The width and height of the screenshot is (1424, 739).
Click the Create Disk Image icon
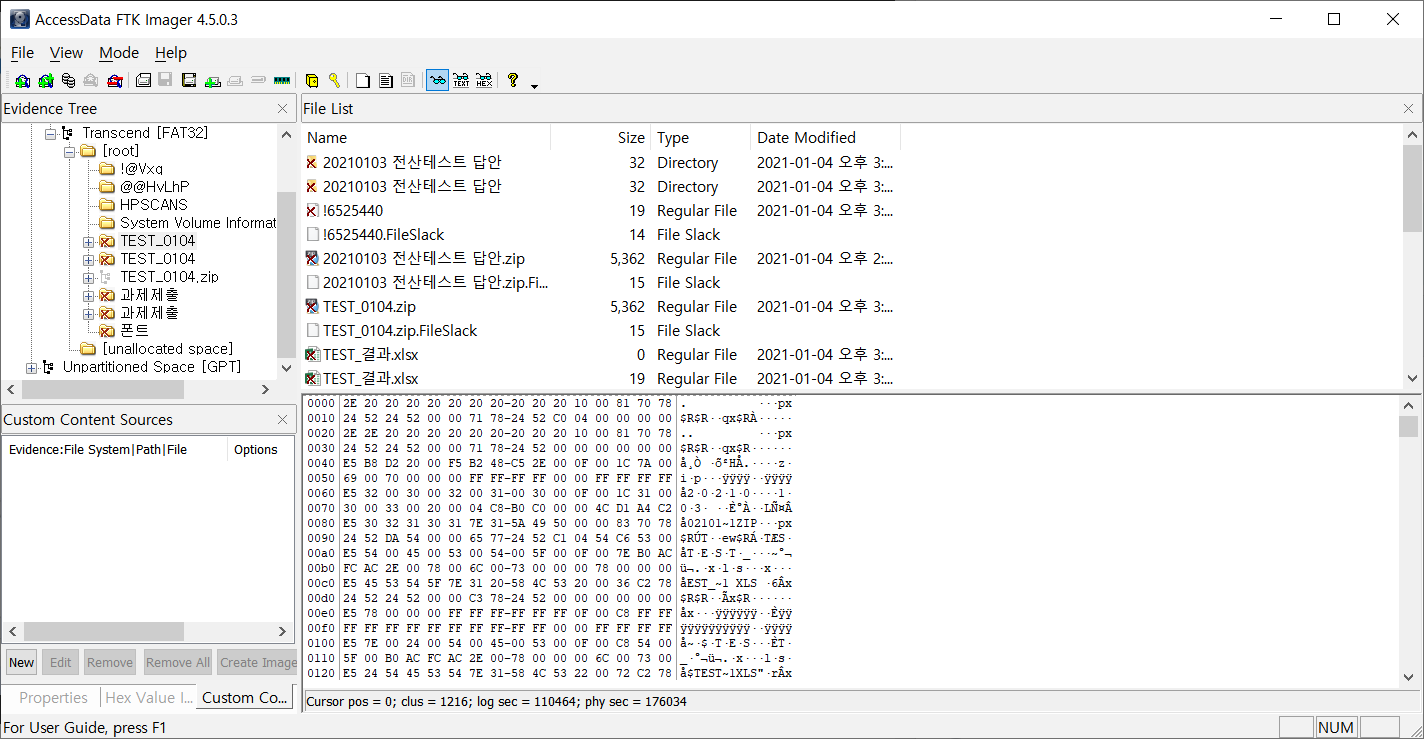point(143,81)
